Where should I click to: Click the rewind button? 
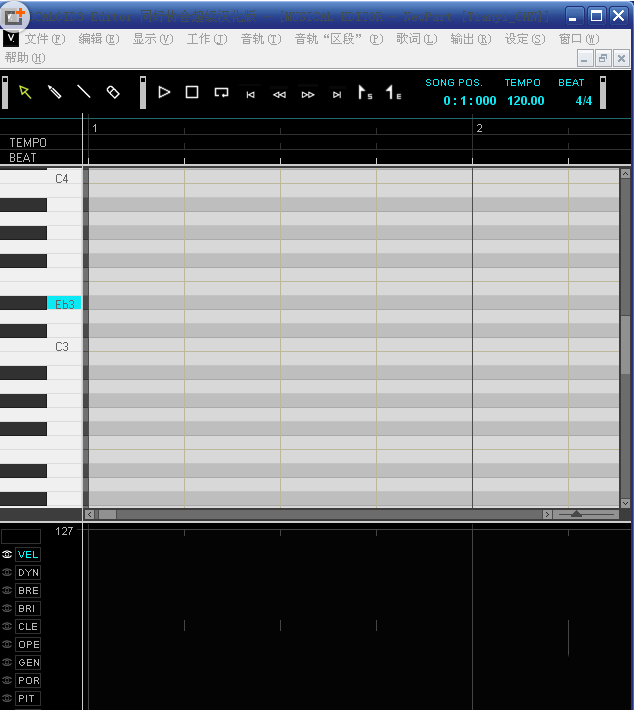[279, 94]
